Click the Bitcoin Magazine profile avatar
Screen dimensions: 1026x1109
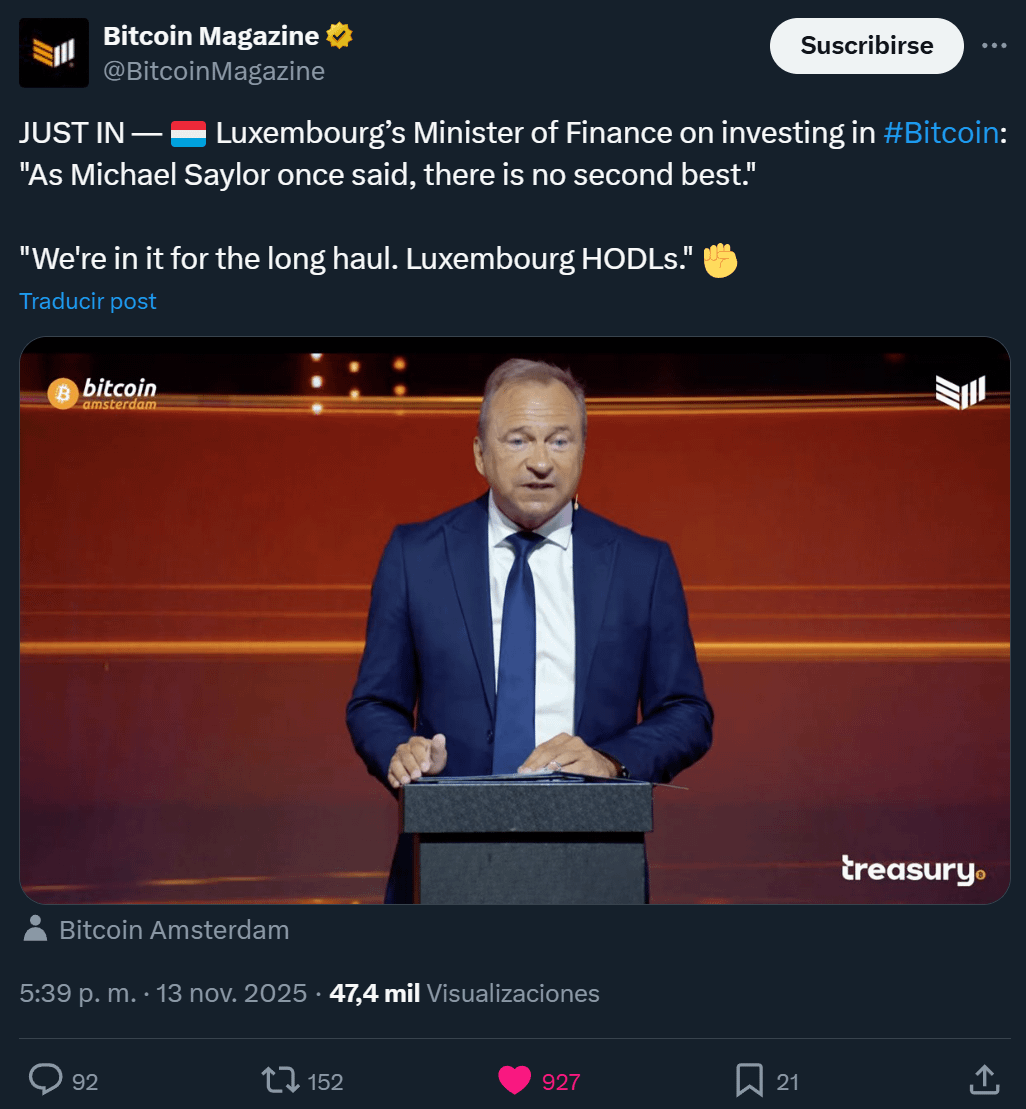click(54, 53)
